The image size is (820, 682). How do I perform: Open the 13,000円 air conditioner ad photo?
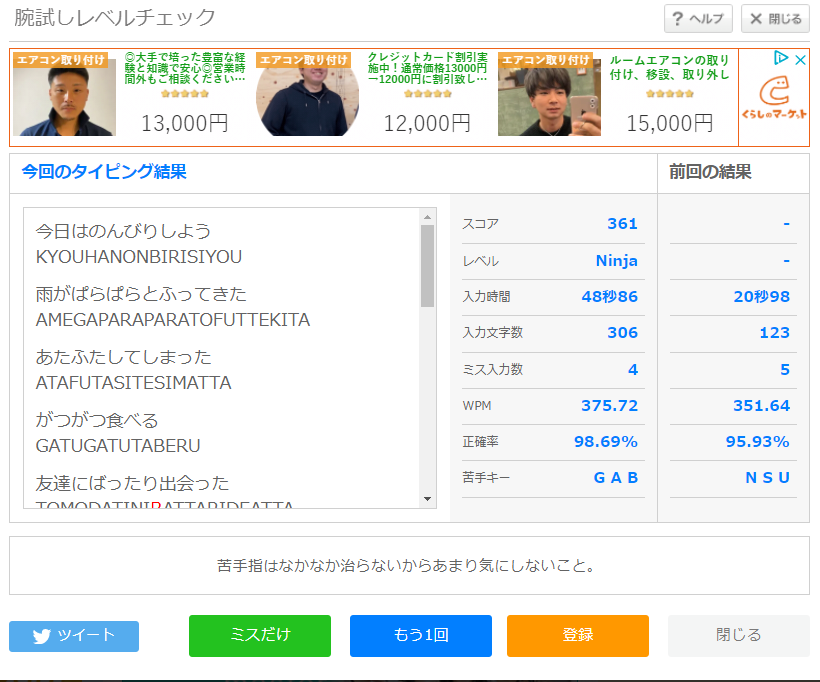(x=64, y=97)
